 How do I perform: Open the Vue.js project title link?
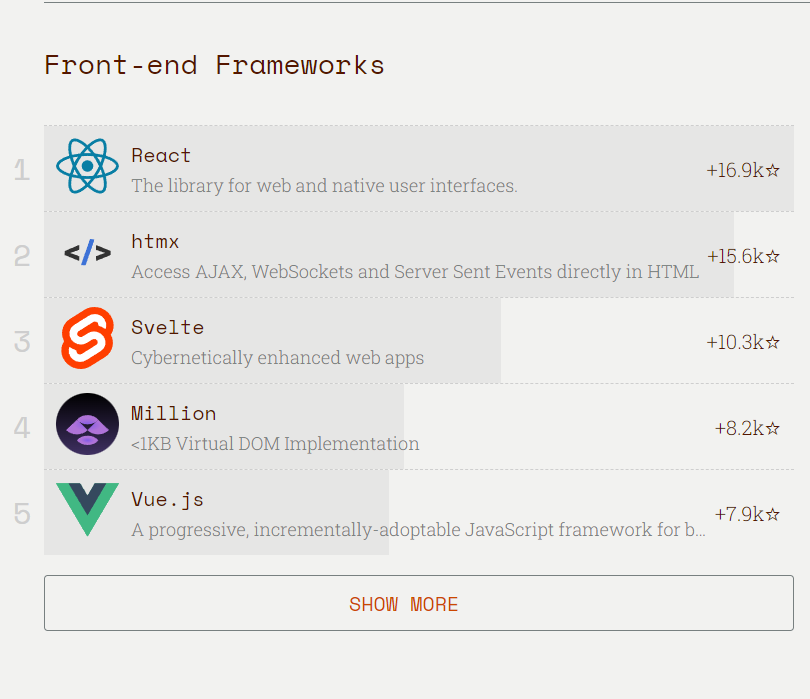pos(167,500)
